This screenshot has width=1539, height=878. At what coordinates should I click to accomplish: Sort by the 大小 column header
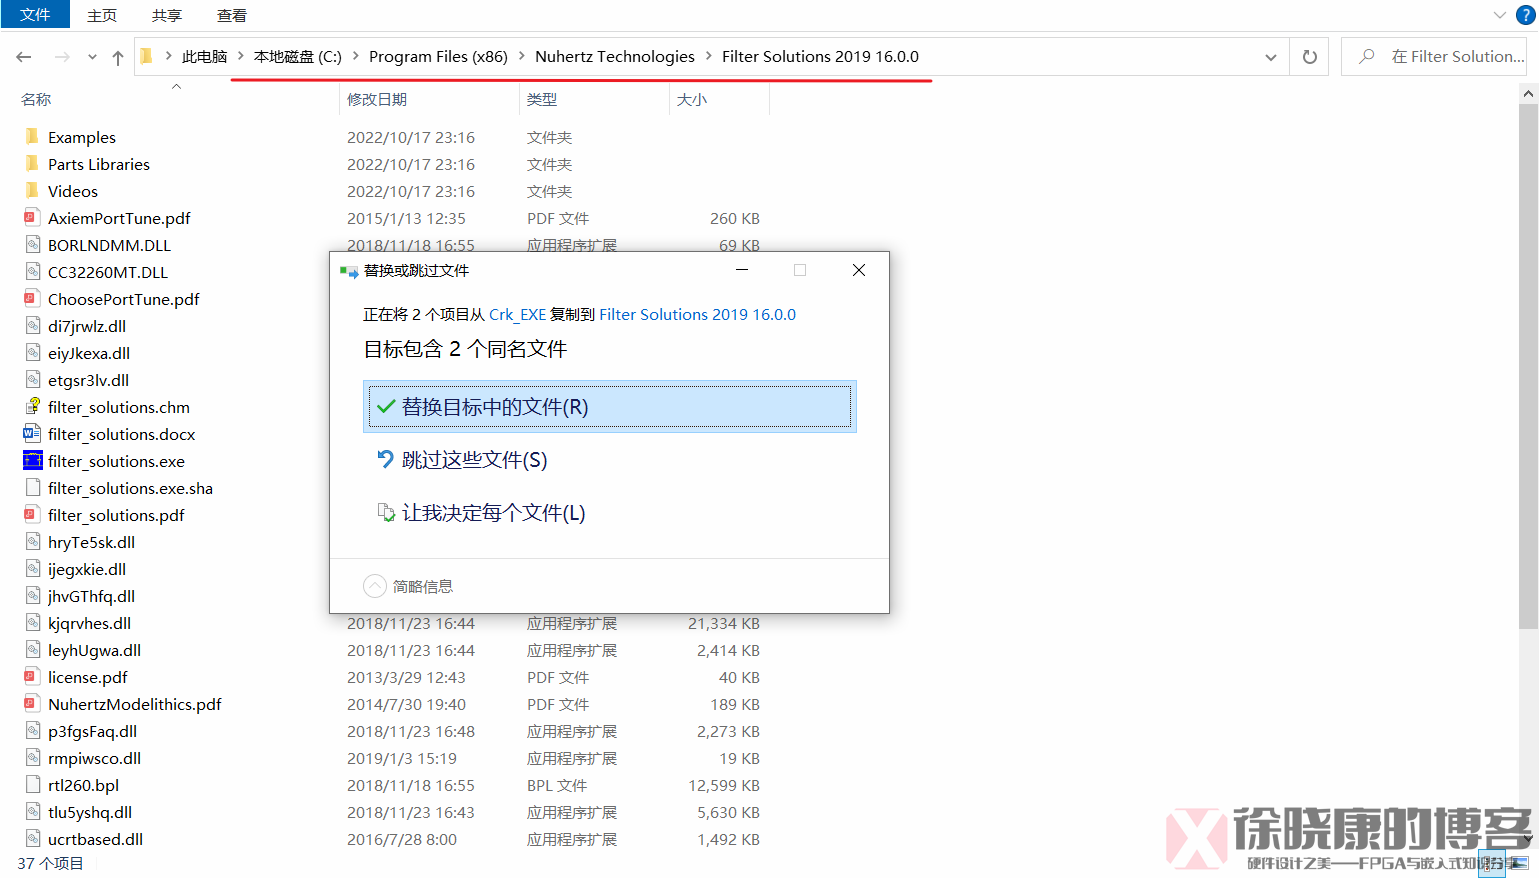(692, 99)
